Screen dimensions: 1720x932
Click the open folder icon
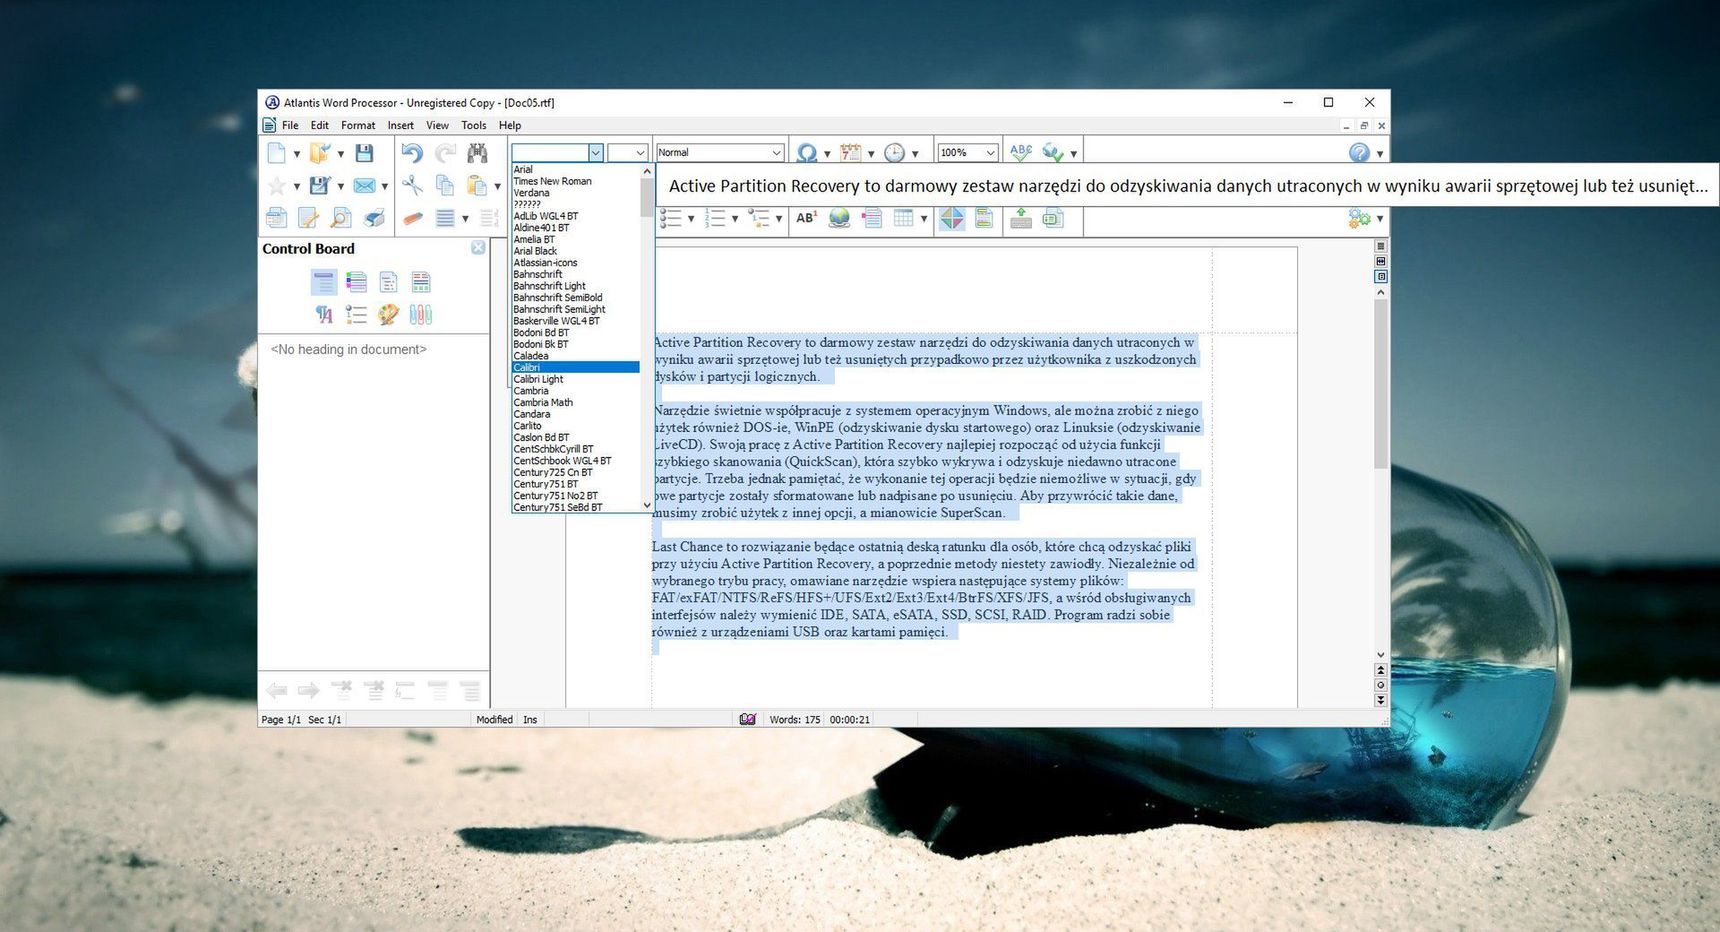point(319,153)
